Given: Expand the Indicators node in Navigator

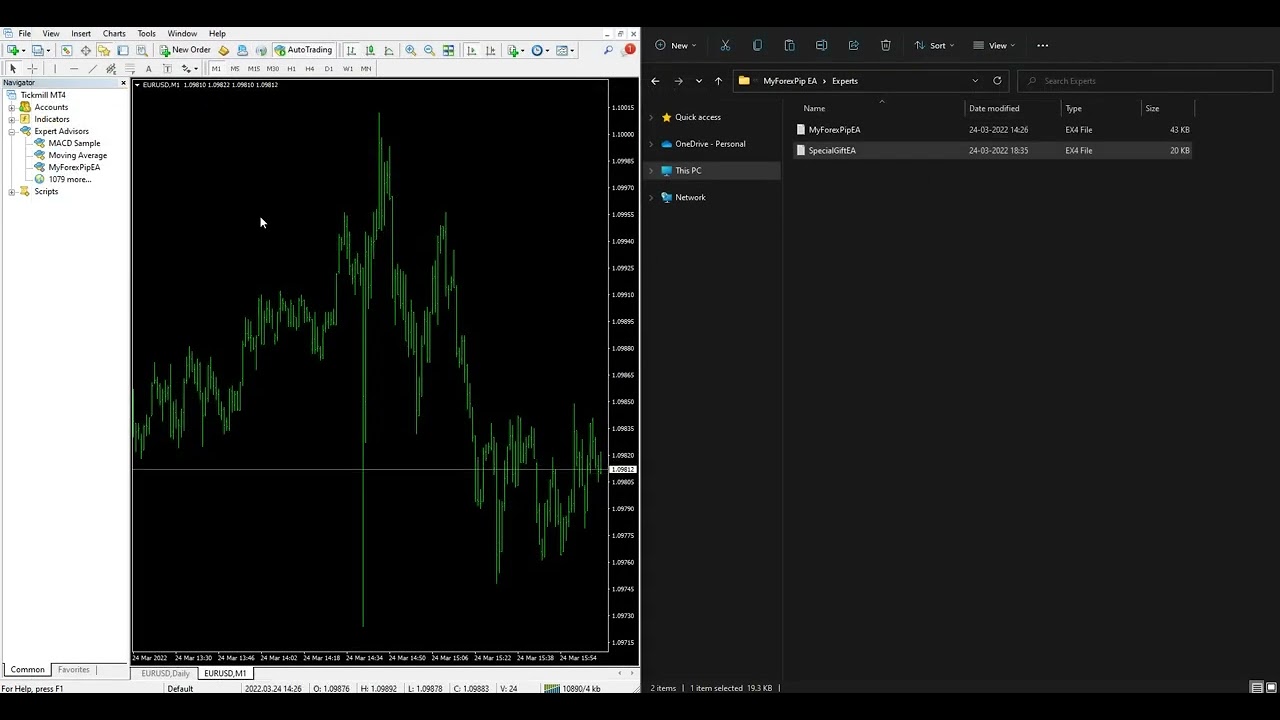Looking at the screenshot, I should pyautogui.click(x=12, y=119).
